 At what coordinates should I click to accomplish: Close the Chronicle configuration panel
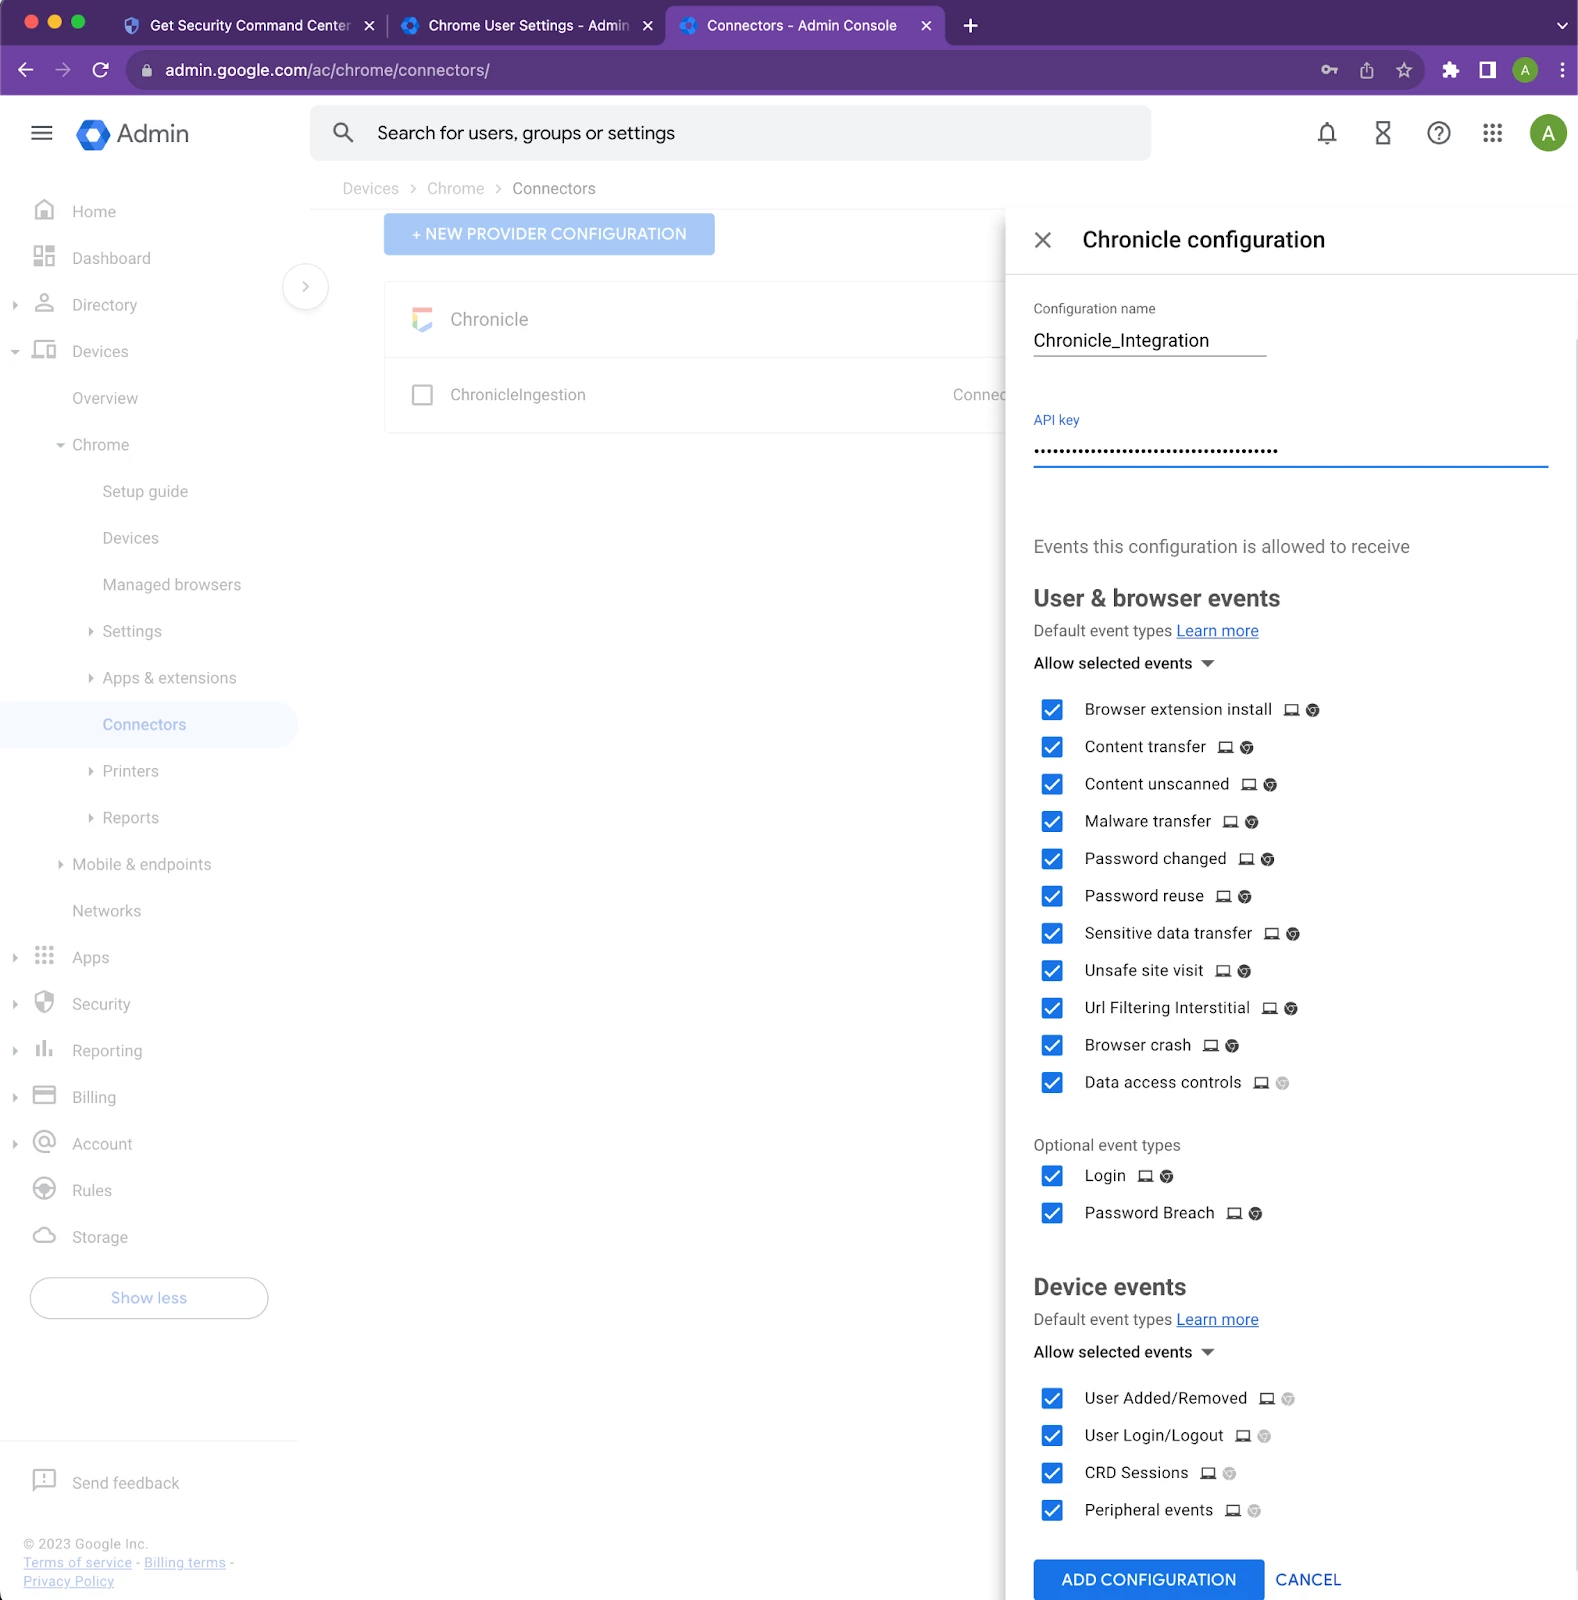click(x=1042, y=240)
